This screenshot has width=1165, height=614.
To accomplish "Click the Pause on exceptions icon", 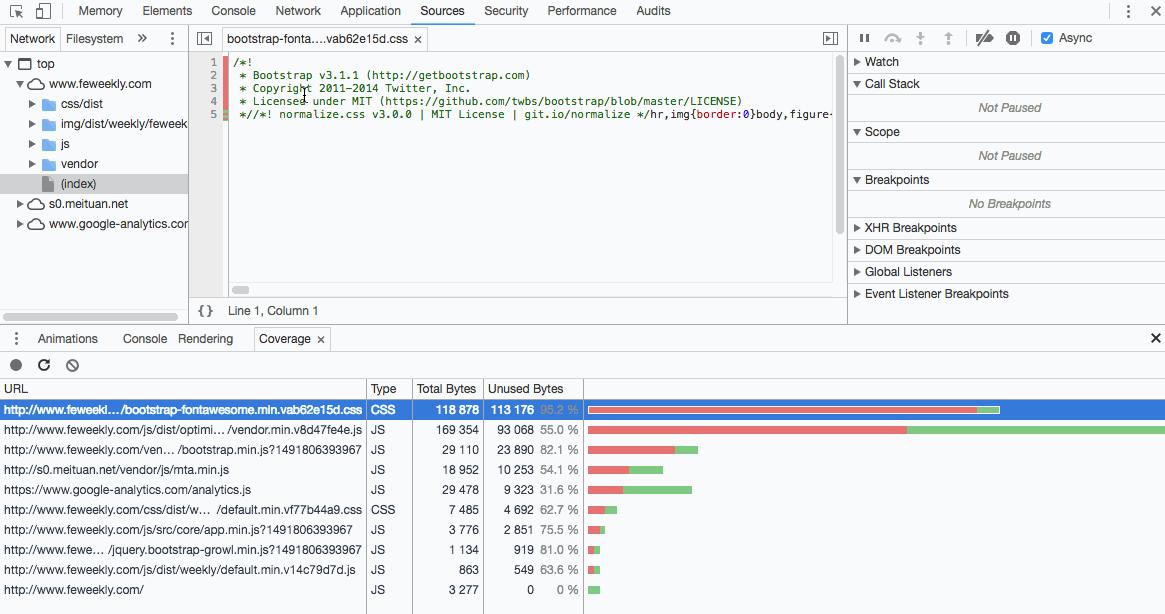I will tap(1013, 37).
